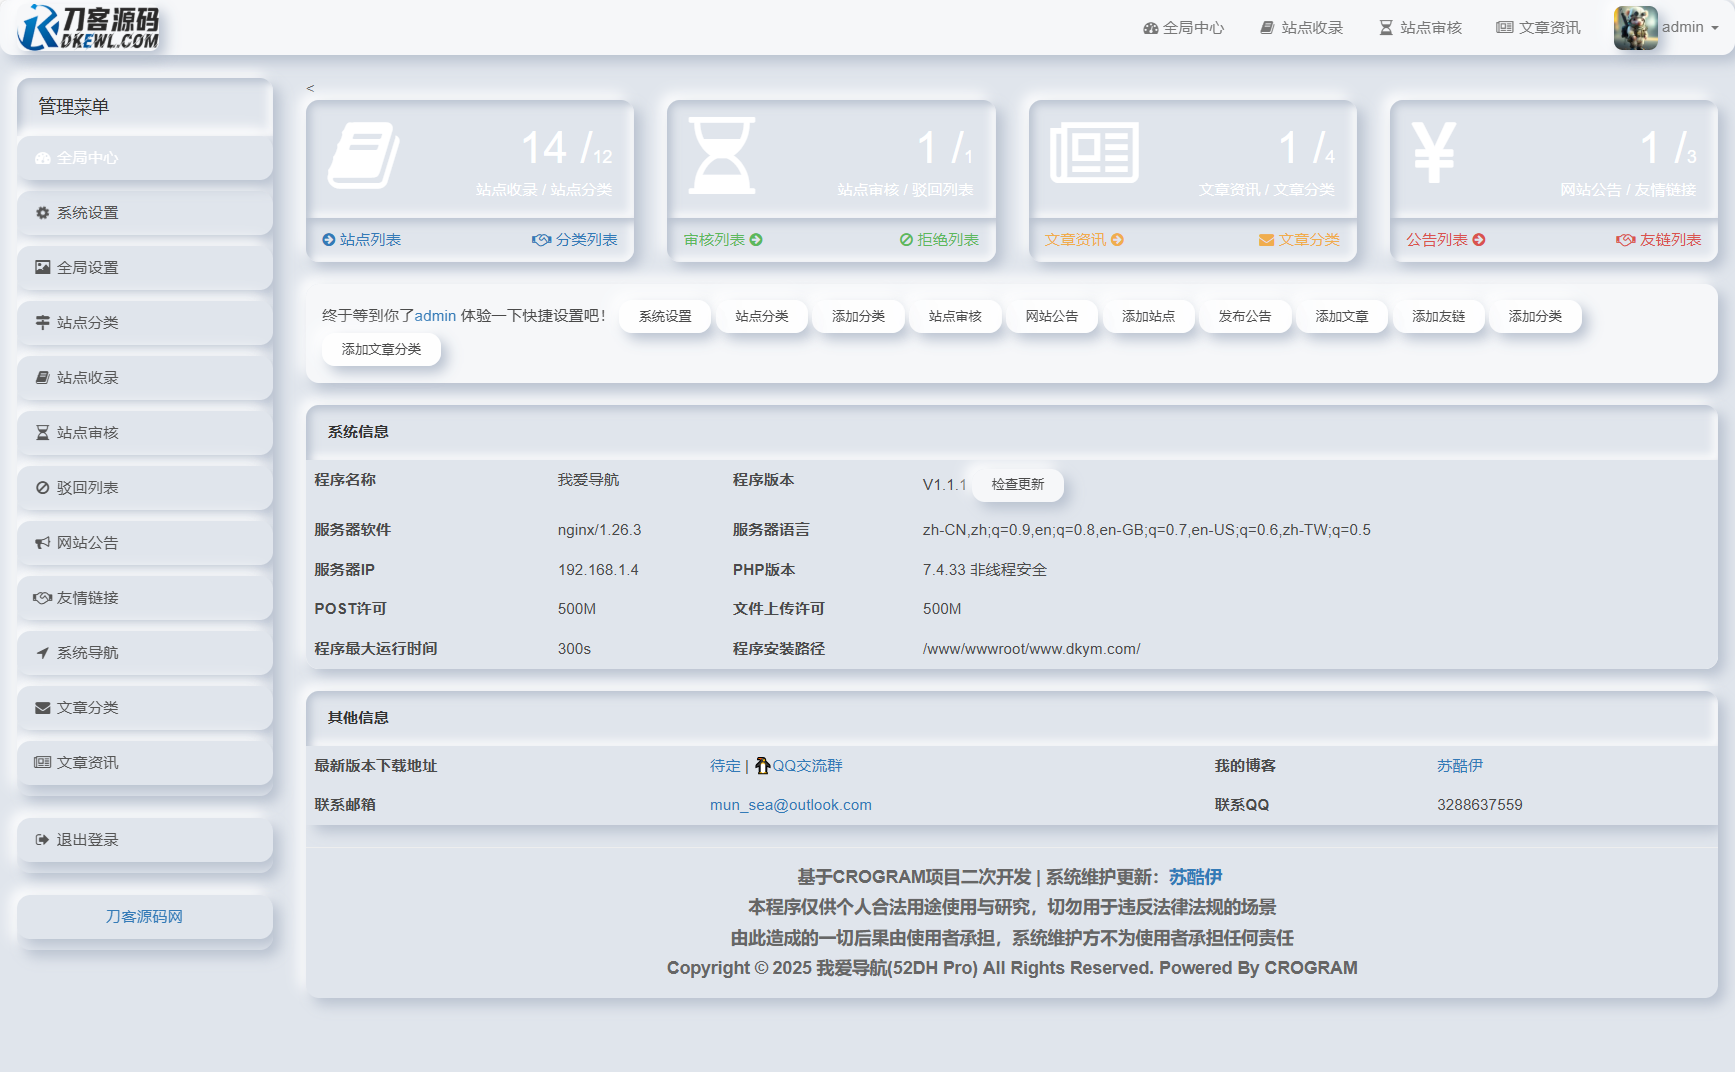The image size is (1735, 1072).
Task: Visit the 苏酷伊 blog link
Action: click(x=1460, y=765)
